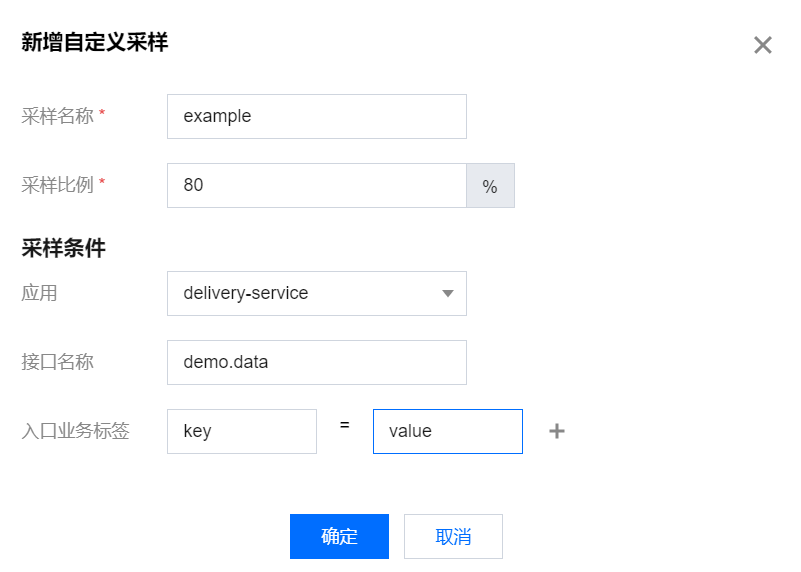Click the 应用 dropdown arrow triangle
Screen dimensions: 801x572
(x=447, y=294)
